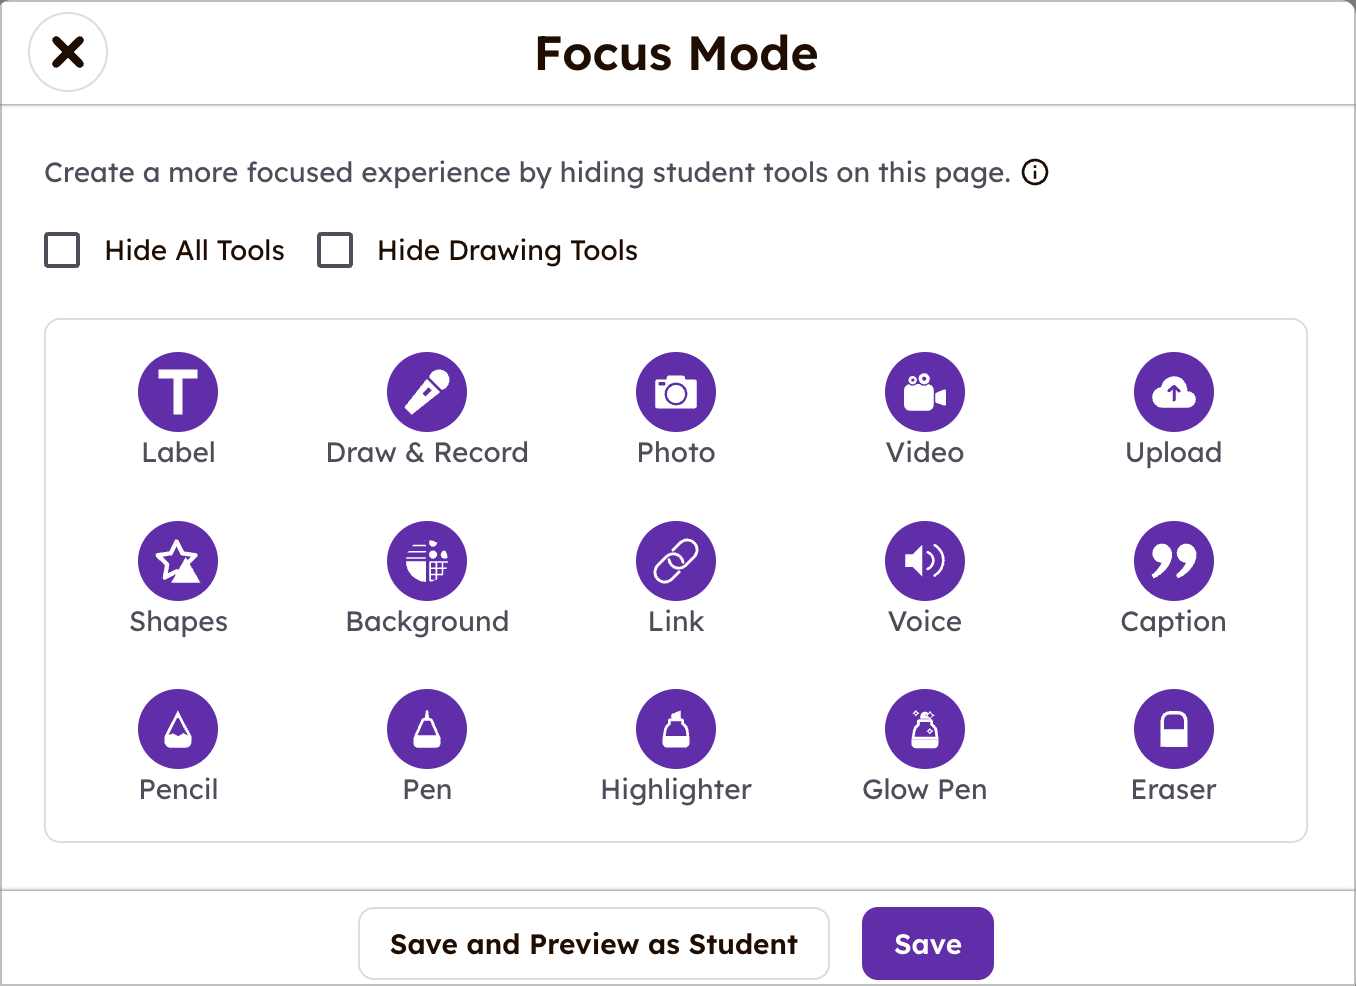Viewport: 1356px width, 986px height.
Task: Toggle the Glow Pen tool
Action: click(x=925, y=729)
